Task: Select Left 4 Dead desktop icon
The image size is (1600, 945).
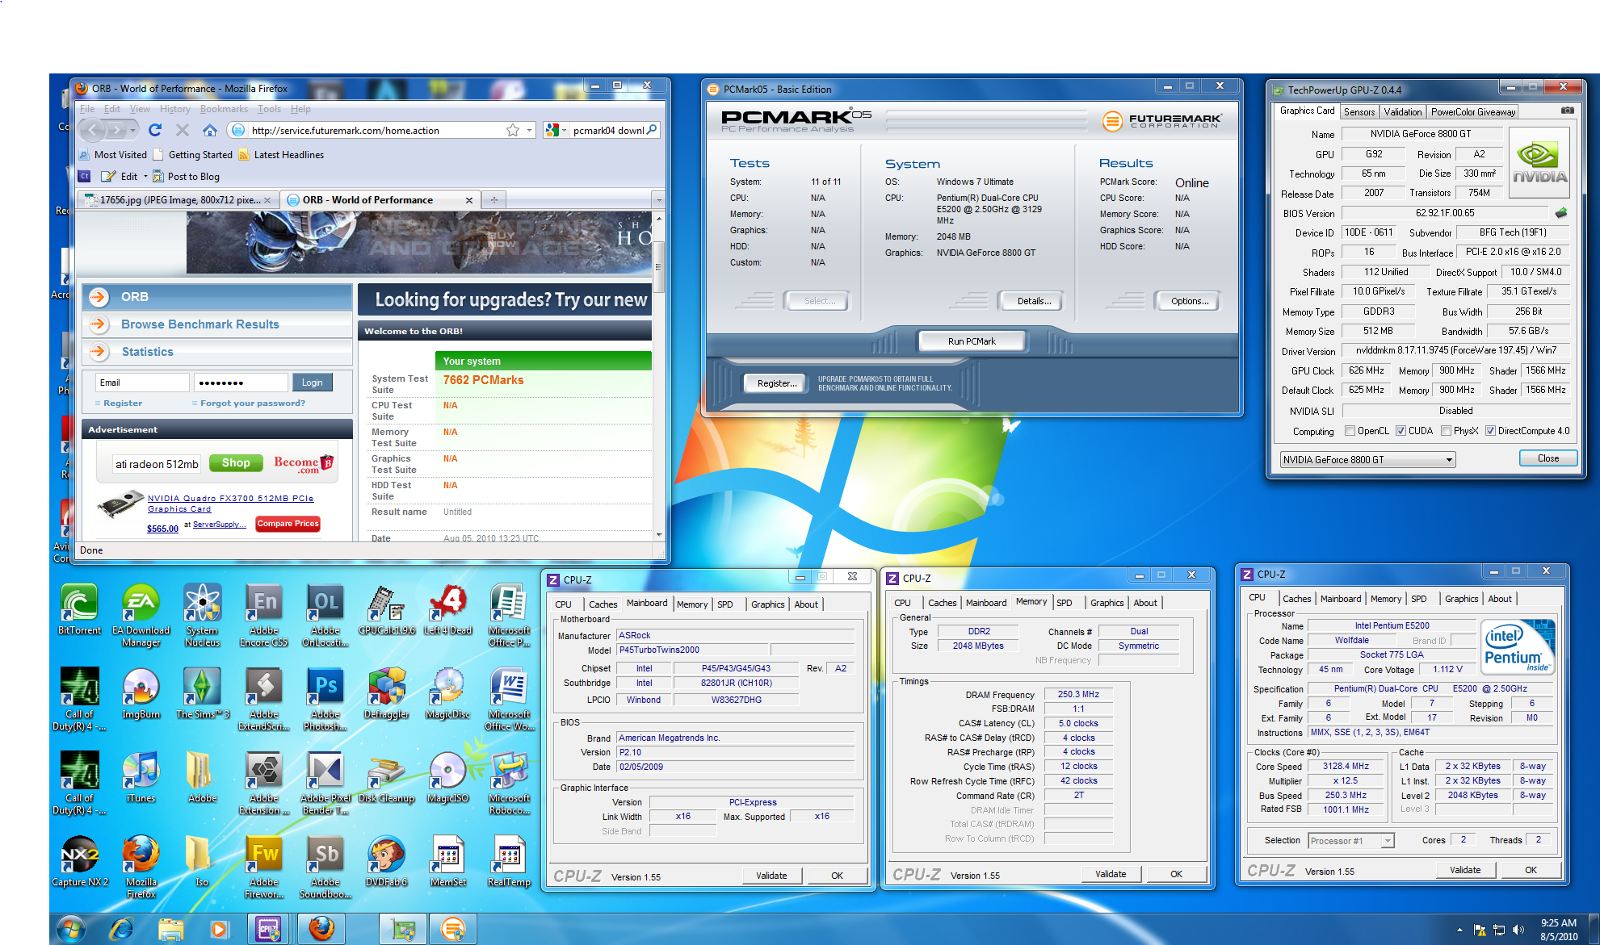Action: (x=447, y=610)
